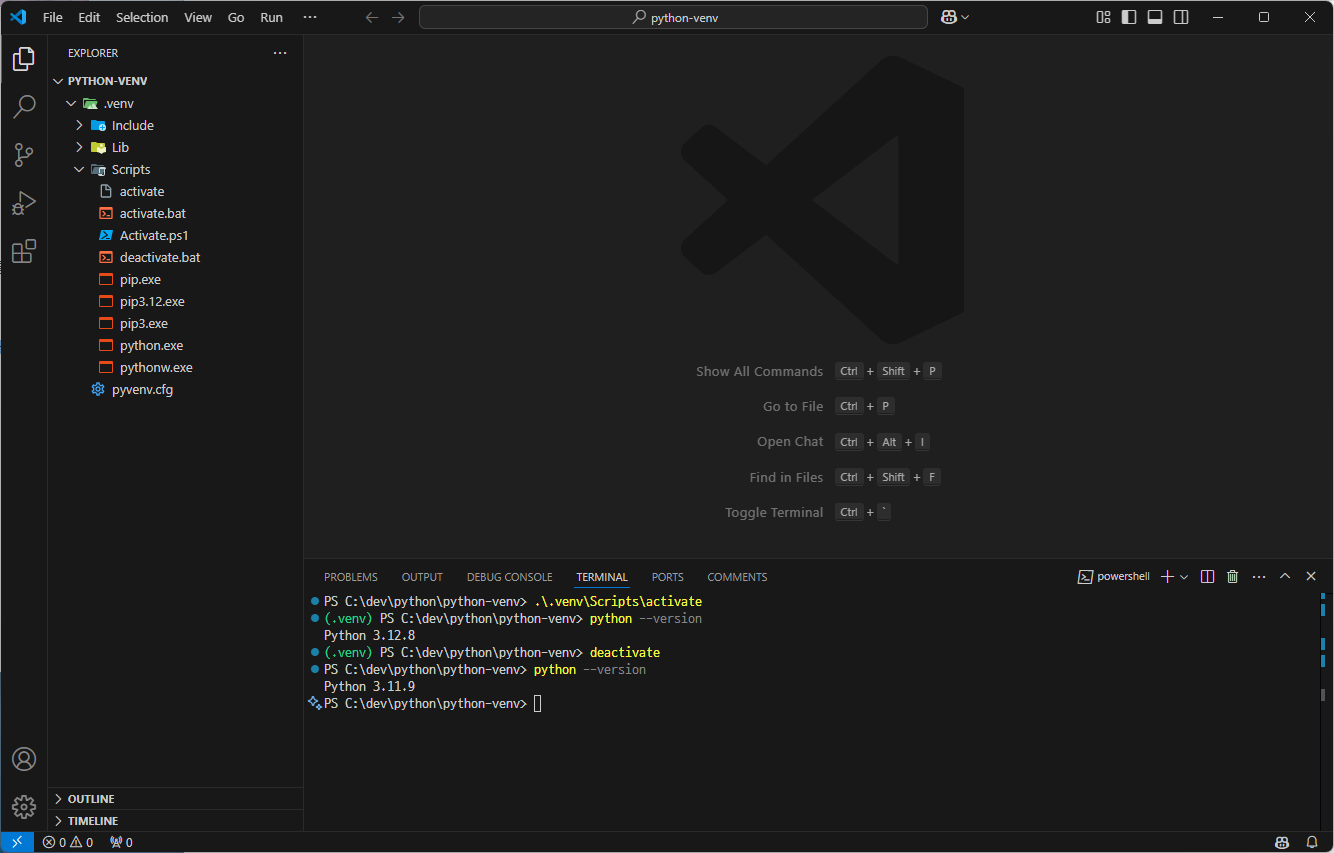Open activate.bat file
Viewport: 1334px width, 853px height.
[175, 213]
